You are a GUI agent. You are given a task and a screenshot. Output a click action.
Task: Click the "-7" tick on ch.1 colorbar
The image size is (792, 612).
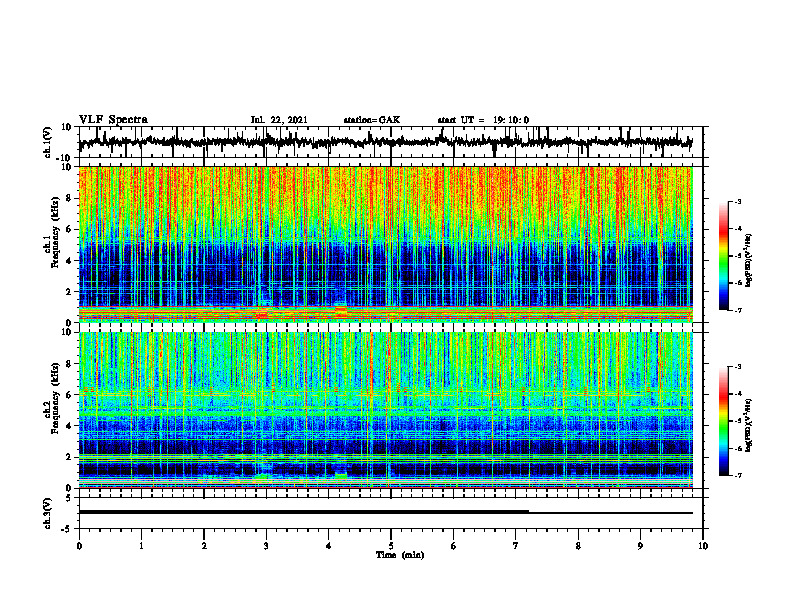coord(737,310)
